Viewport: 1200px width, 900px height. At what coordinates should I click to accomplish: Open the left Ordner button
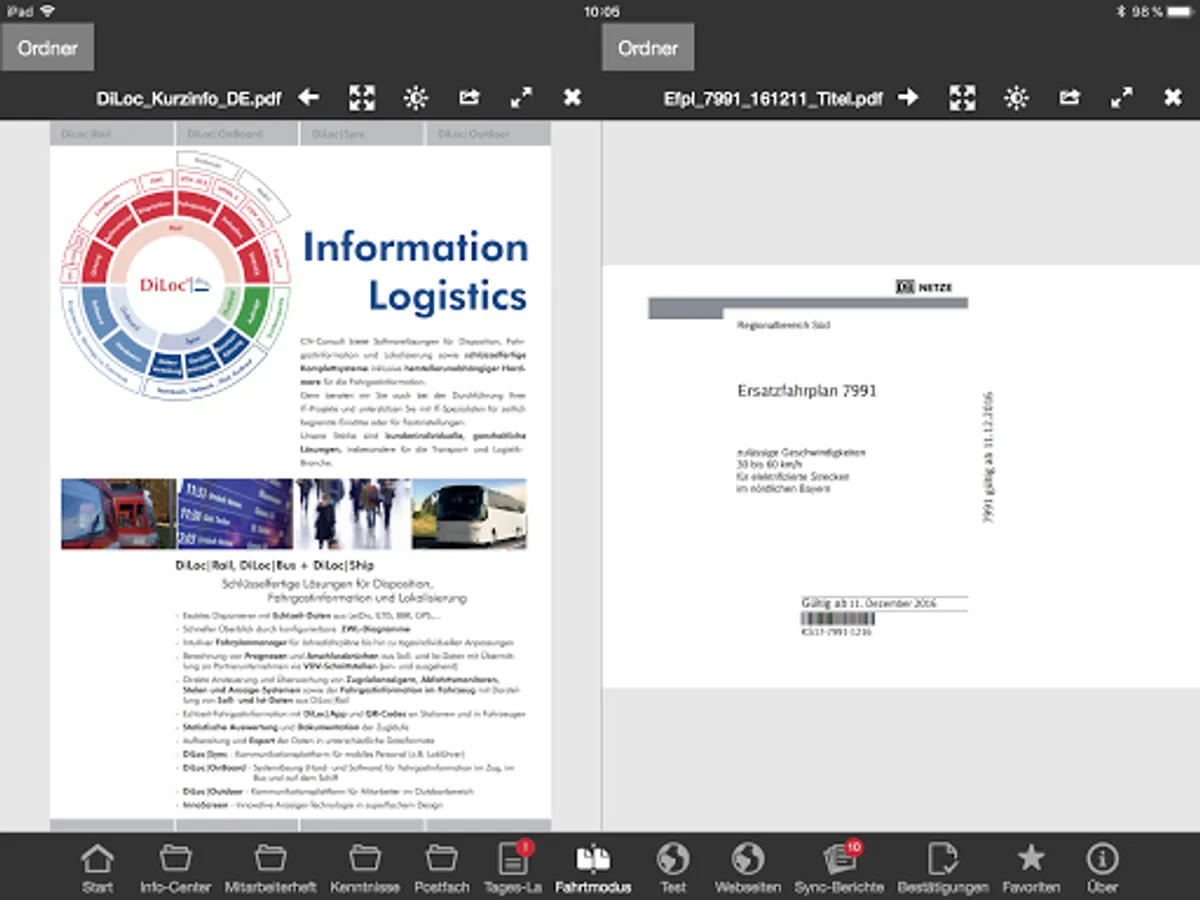(x=47, y=48)
